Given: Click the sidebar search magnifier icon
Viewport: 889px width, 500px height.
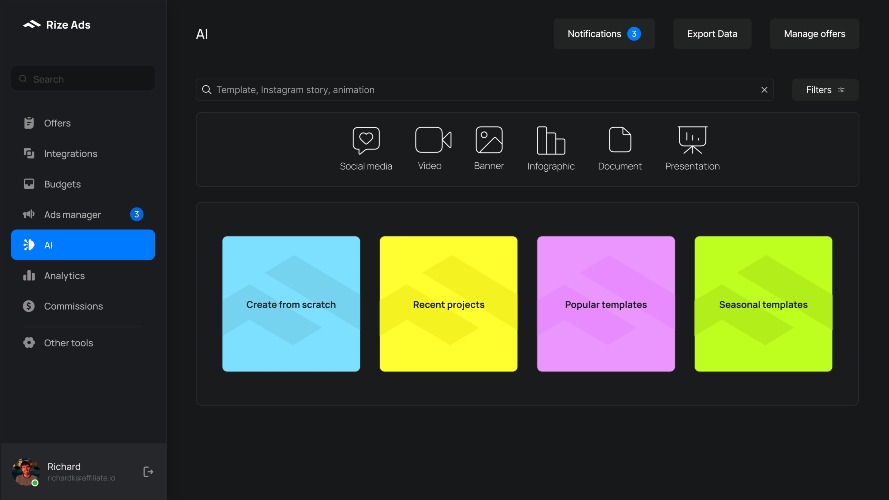Looking at the screenshot, I should click(x=23, y=79).
